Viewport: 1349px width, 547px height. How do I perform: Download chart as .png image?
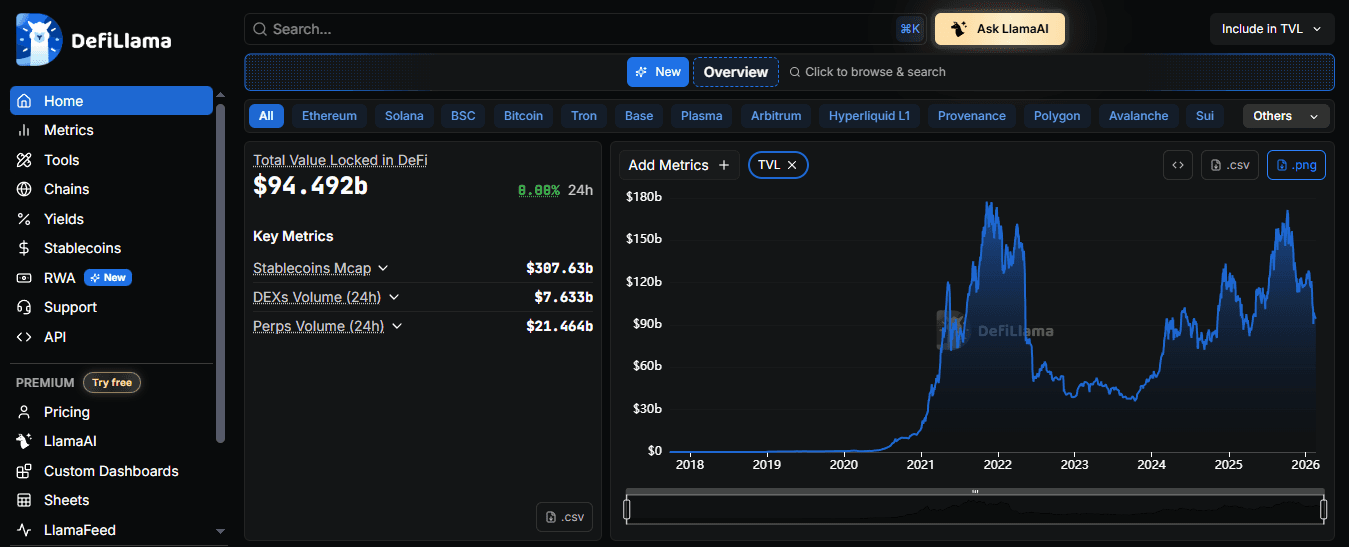[x=1296, y=165]
